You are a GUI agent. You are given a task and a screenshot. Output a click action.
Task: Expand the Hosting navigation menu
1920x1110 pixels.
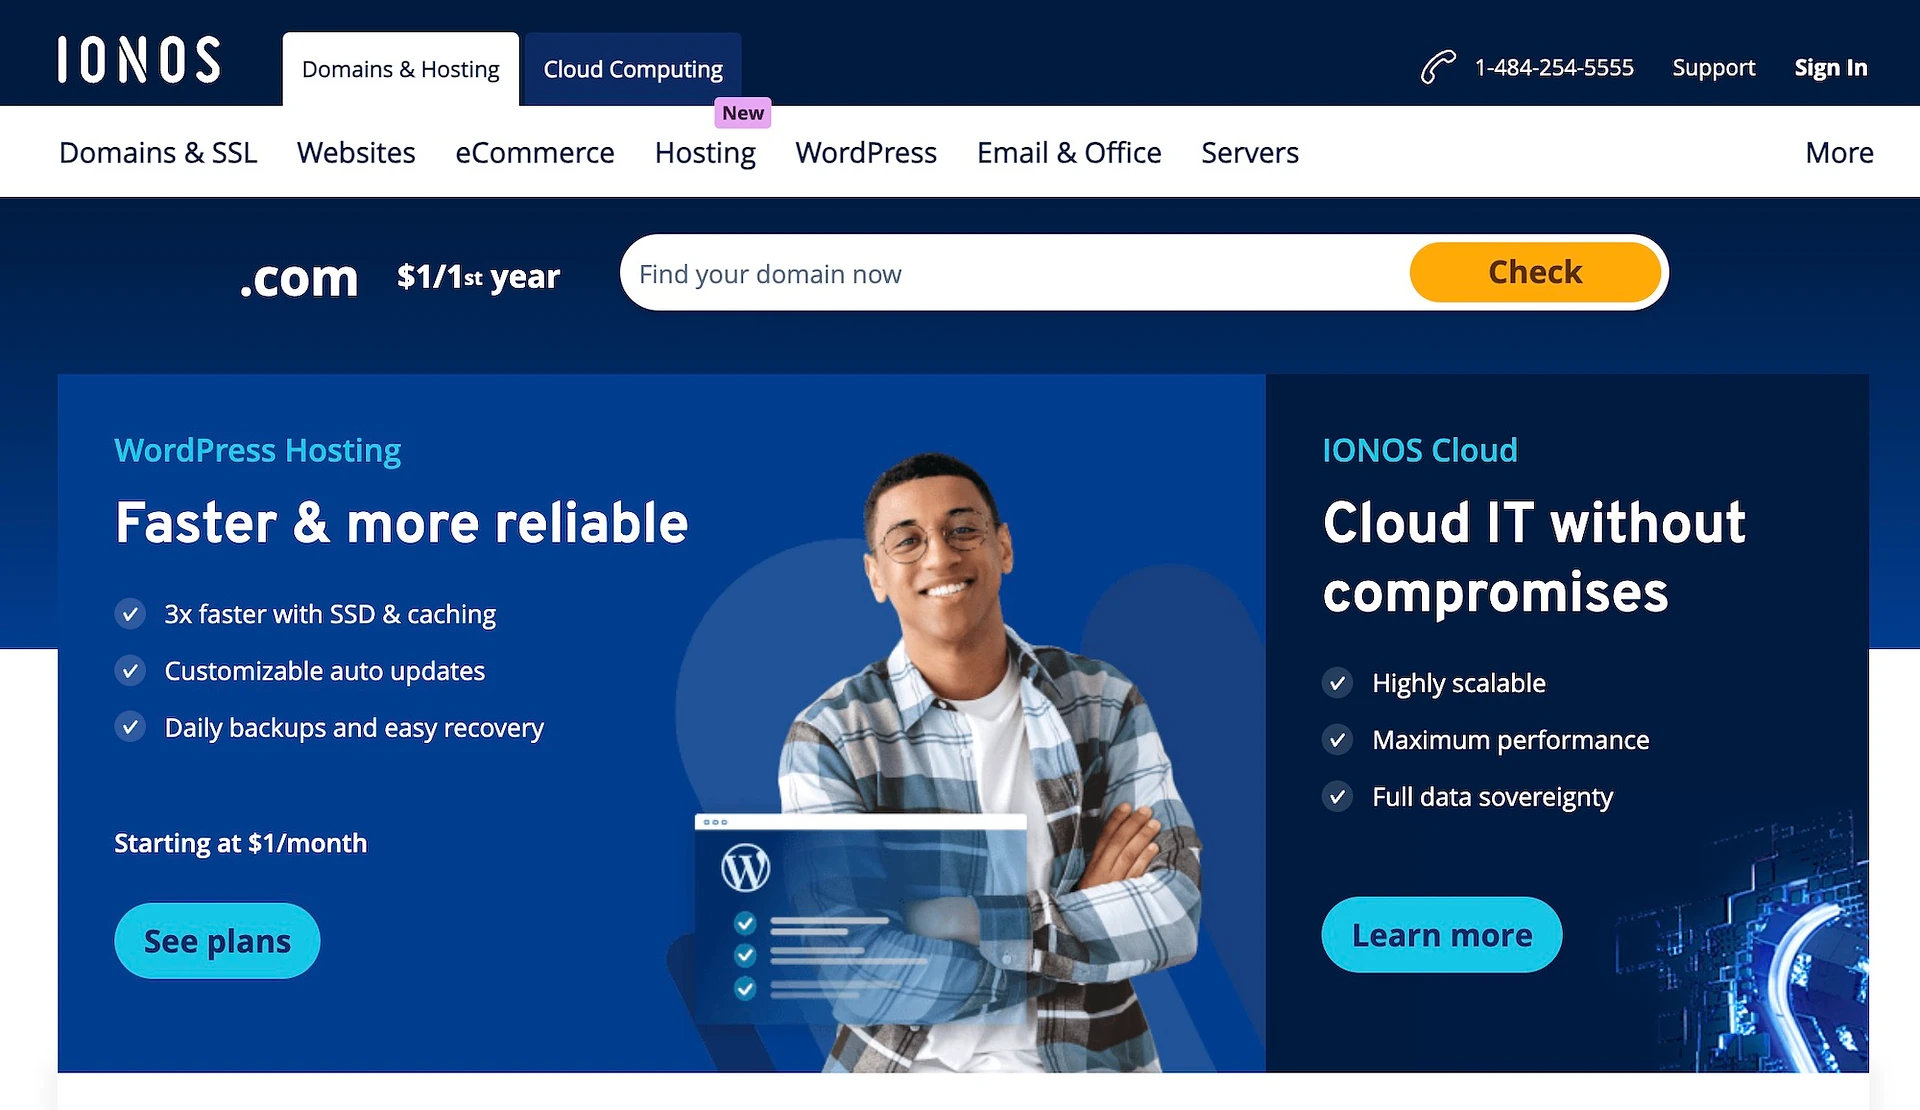point(704,152)
